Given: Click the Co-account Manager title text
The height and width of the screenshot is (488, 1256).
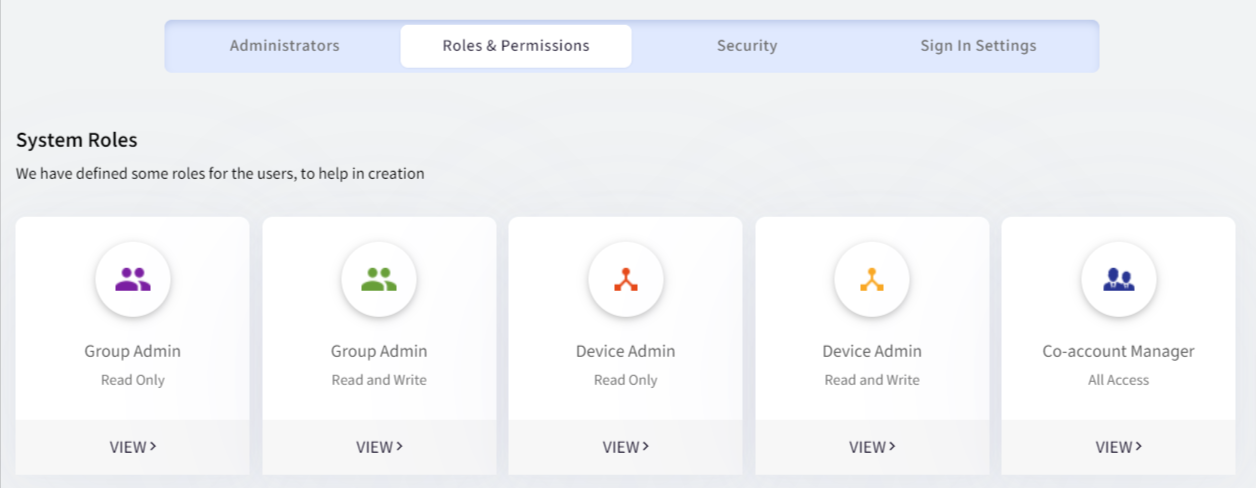Looking at the screenshot, I should [1118, 351].
